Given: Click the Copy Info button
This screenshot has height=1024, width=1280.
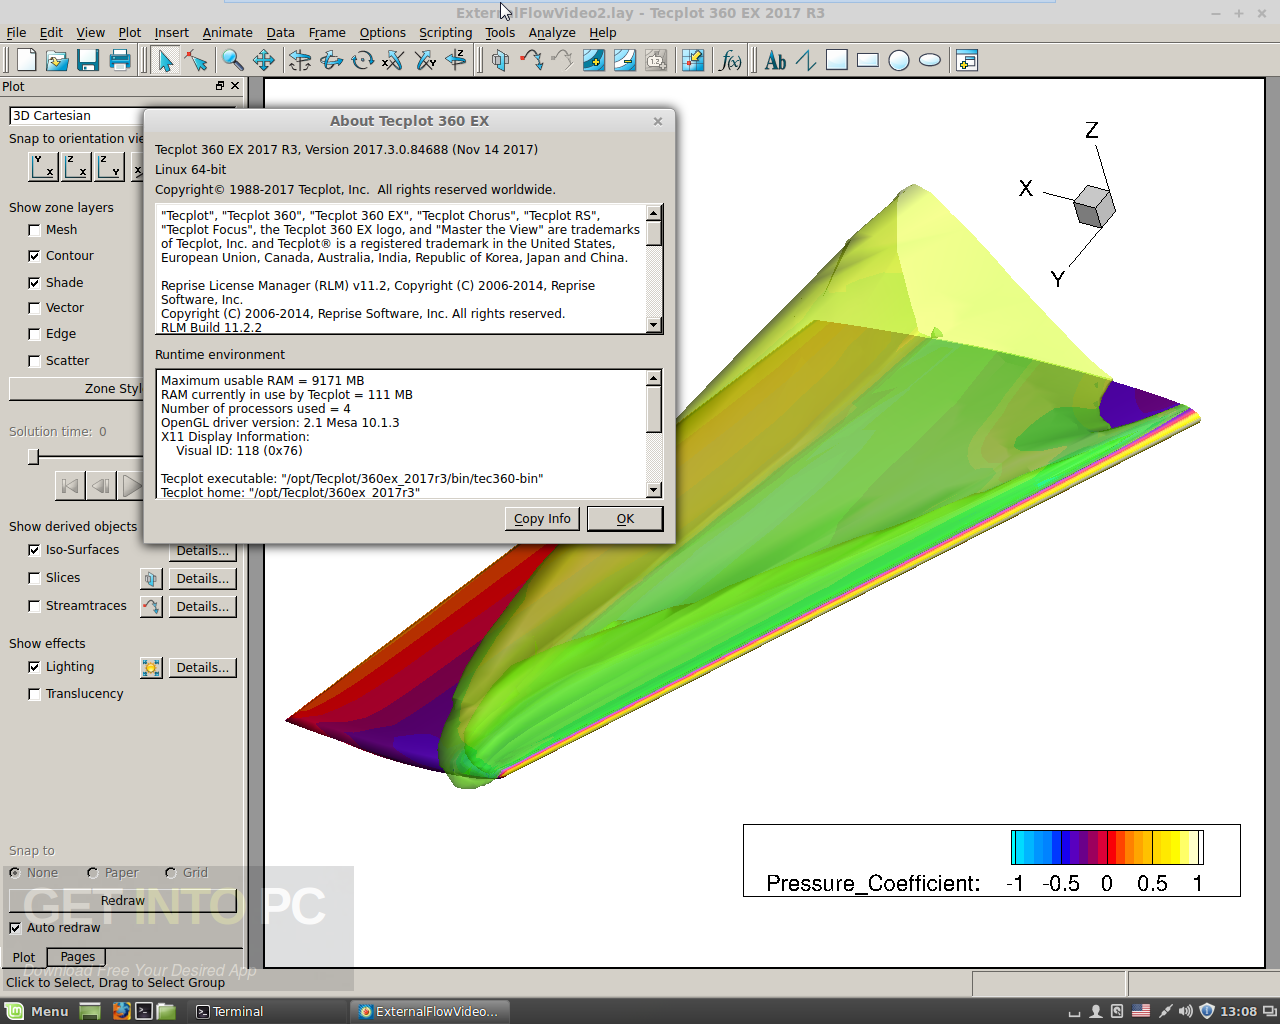Looking at the screenshot, I should 542,519.
